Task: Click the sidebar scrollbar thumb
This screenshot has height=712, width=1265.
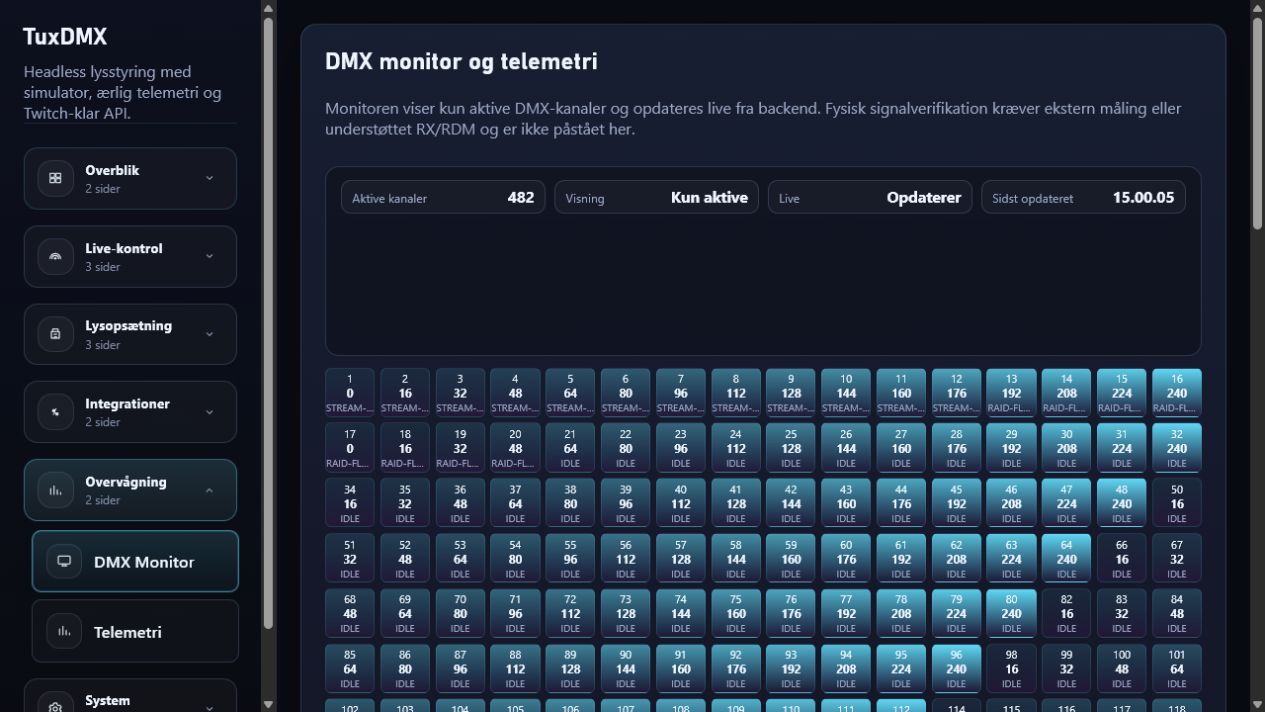Action: click(268, 322)
